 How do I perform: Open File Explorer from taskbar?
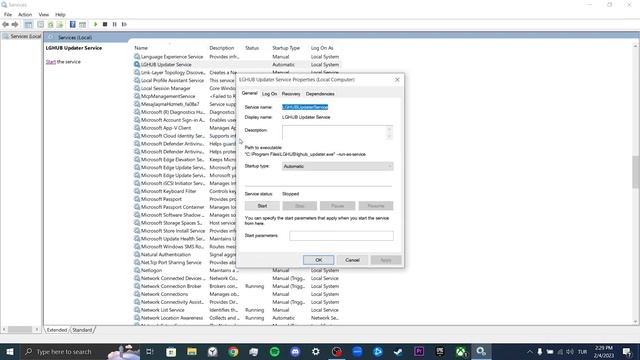click(x=192, y=352)
